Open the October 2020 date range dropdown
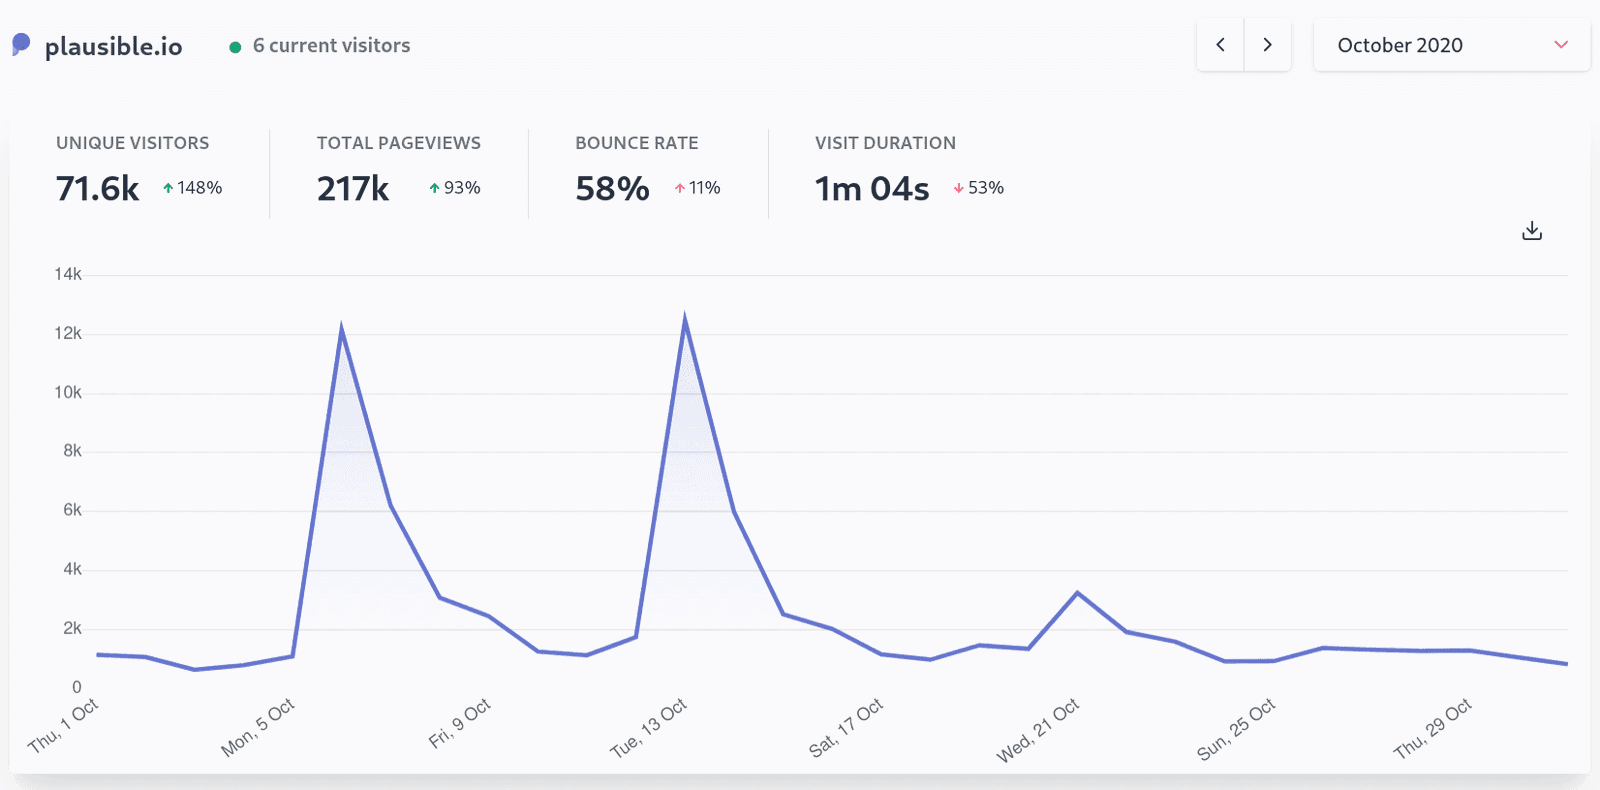 pyautogui.click(x=1450, y=45)
